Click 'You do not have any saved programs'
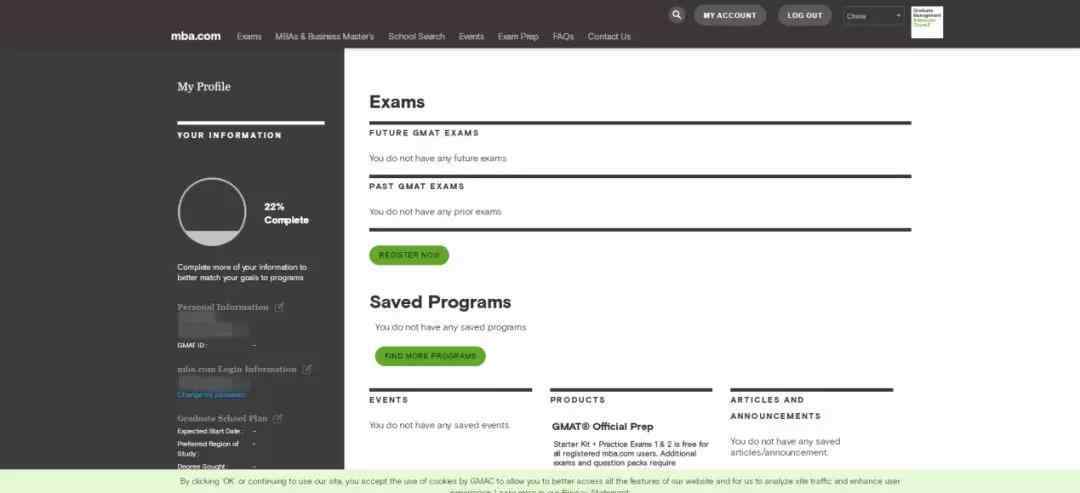This screenshot has height=493, width=1080. pyautogui.click(x=450, y=328)
